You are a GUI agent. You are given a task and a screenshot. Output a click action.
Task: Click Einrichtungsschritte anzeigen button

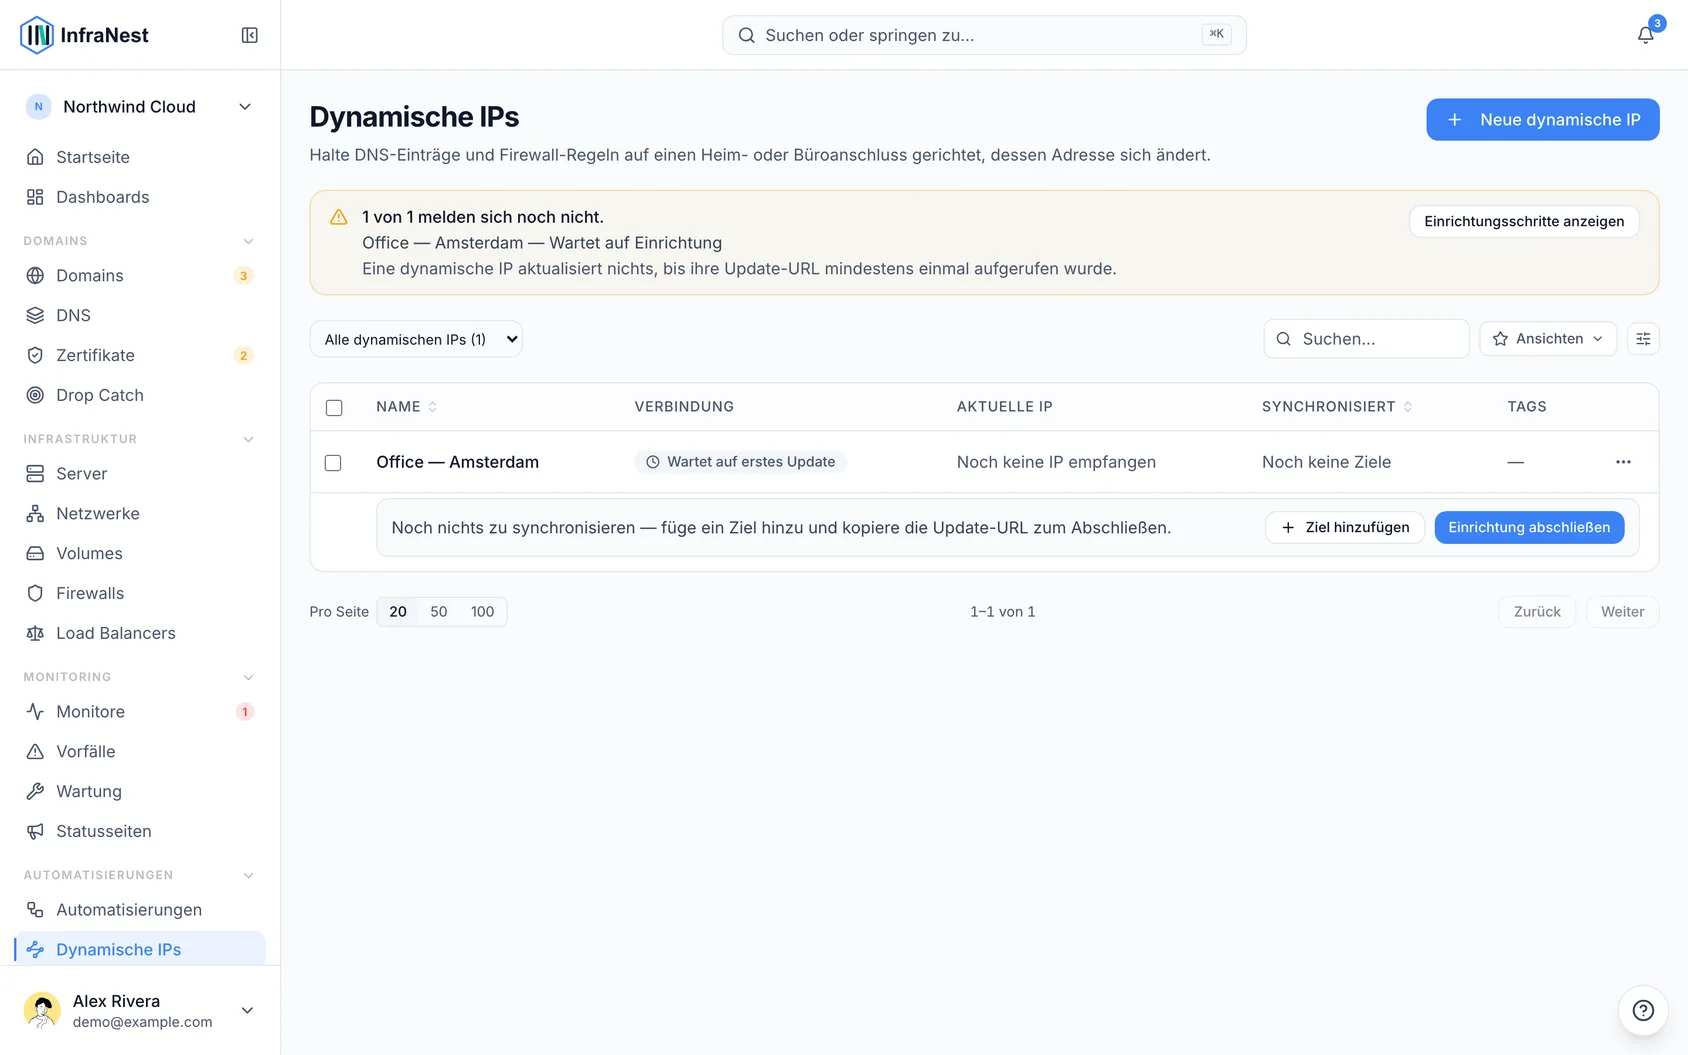pos(1524,221)
